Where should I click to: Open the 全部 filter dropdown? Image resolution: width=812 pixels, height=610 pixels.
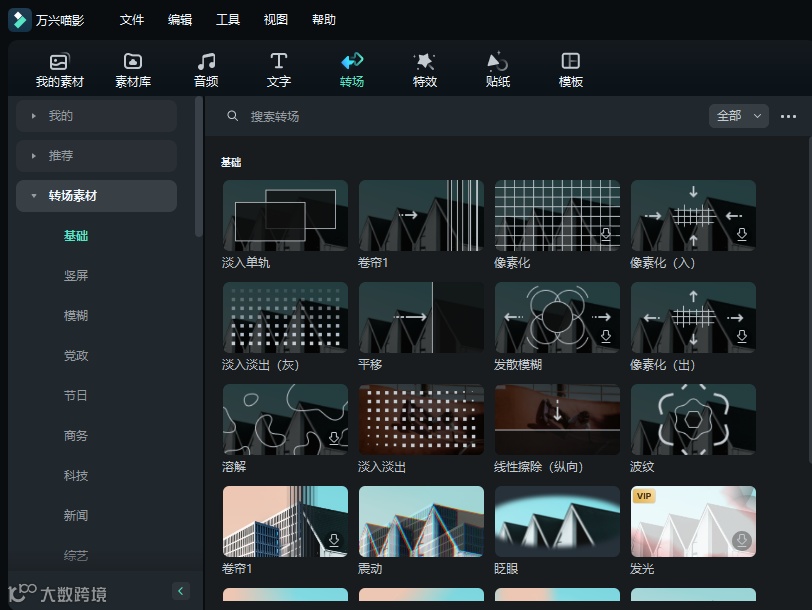pos(738,116)
